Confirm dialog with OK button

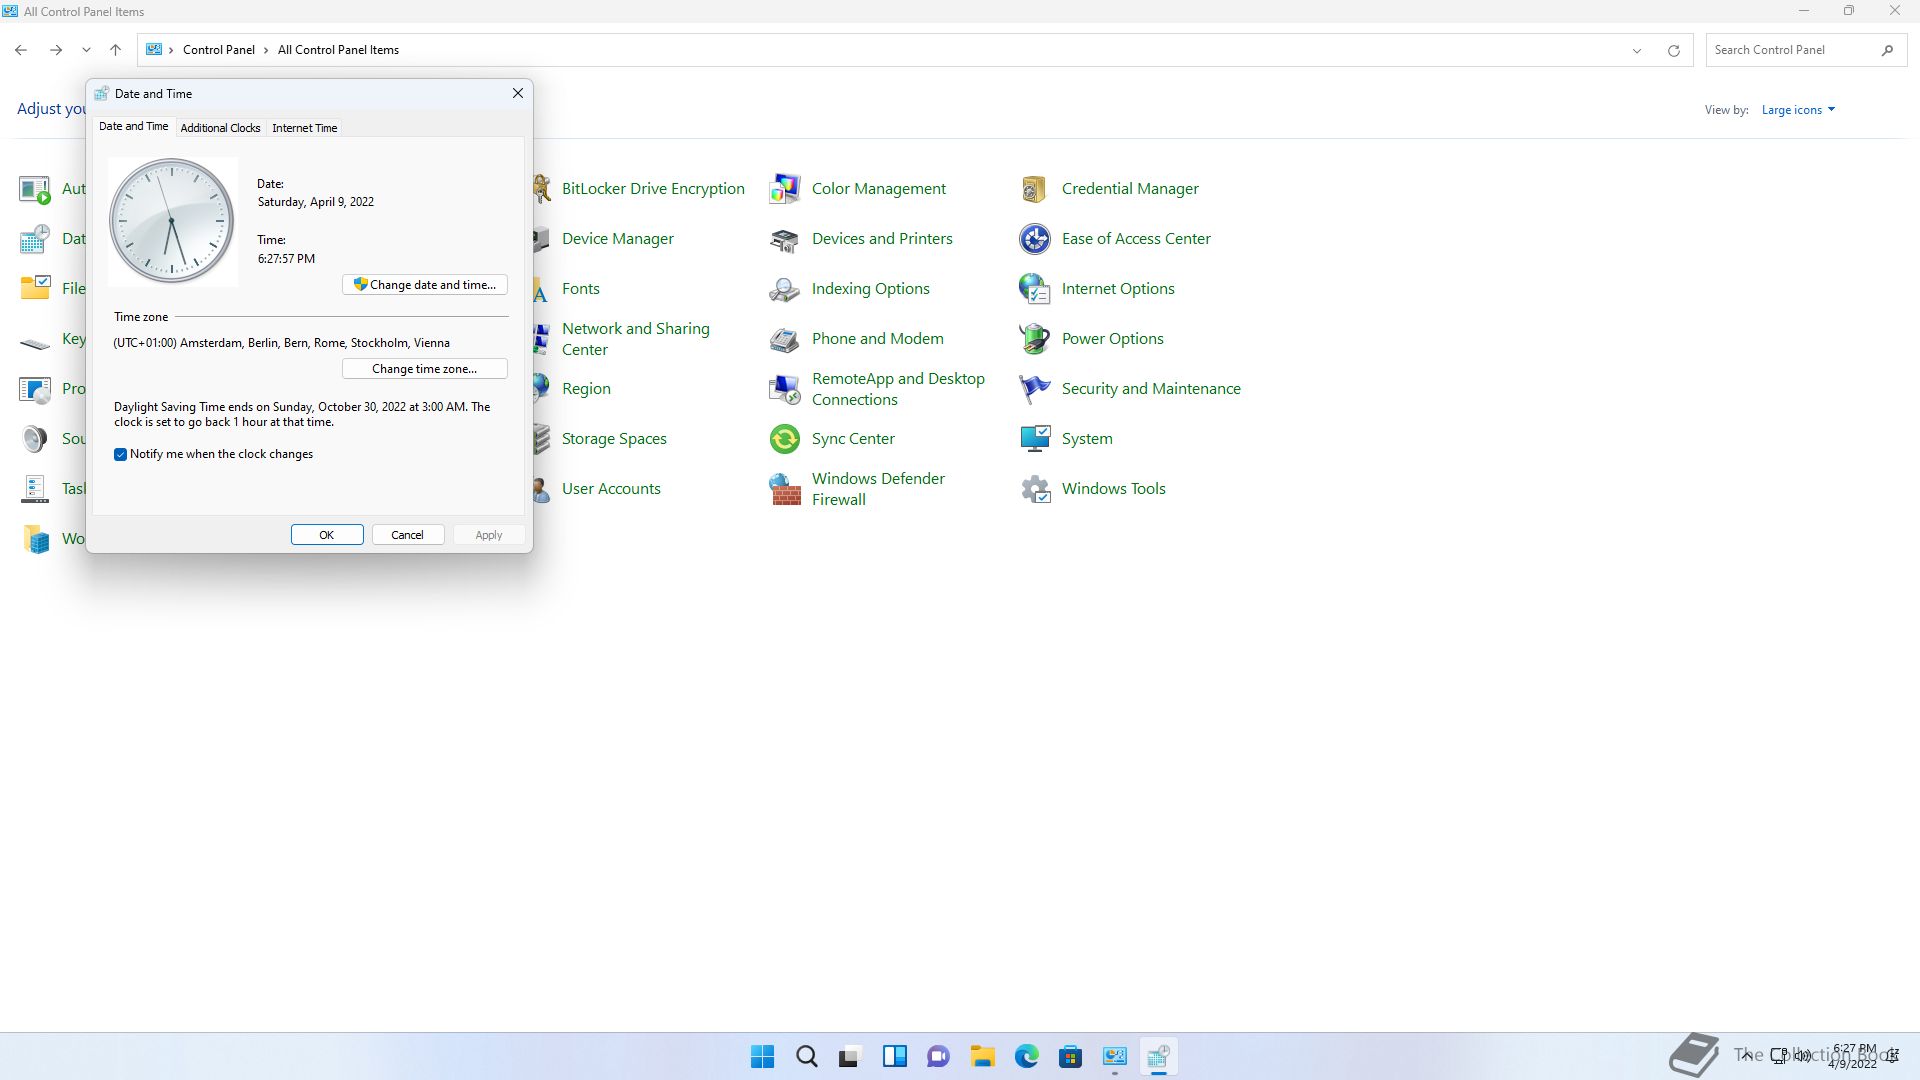coord(327,535)
